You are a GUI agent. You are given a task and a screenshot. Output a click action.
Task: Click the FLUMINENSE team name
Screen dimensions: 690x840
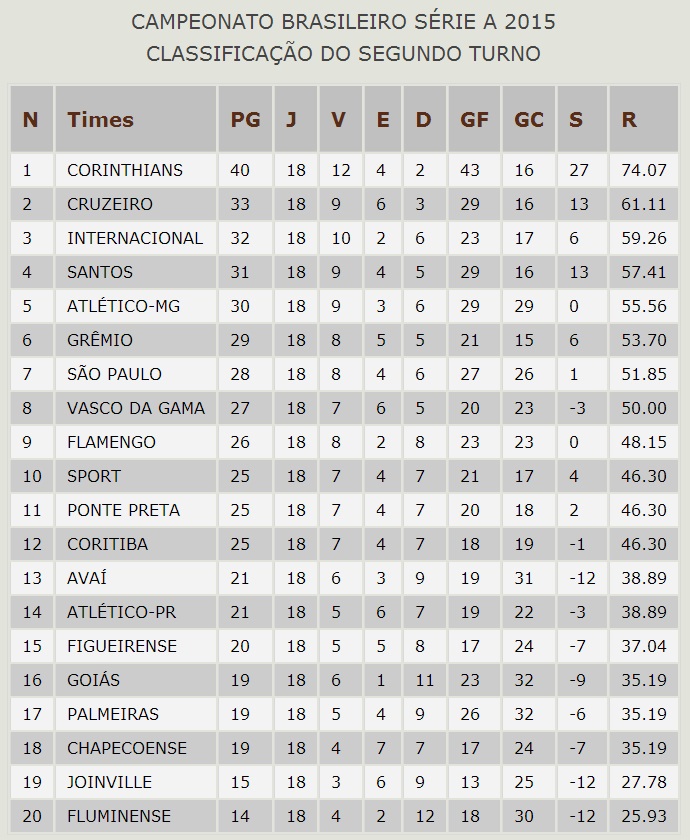click(119, 816)
